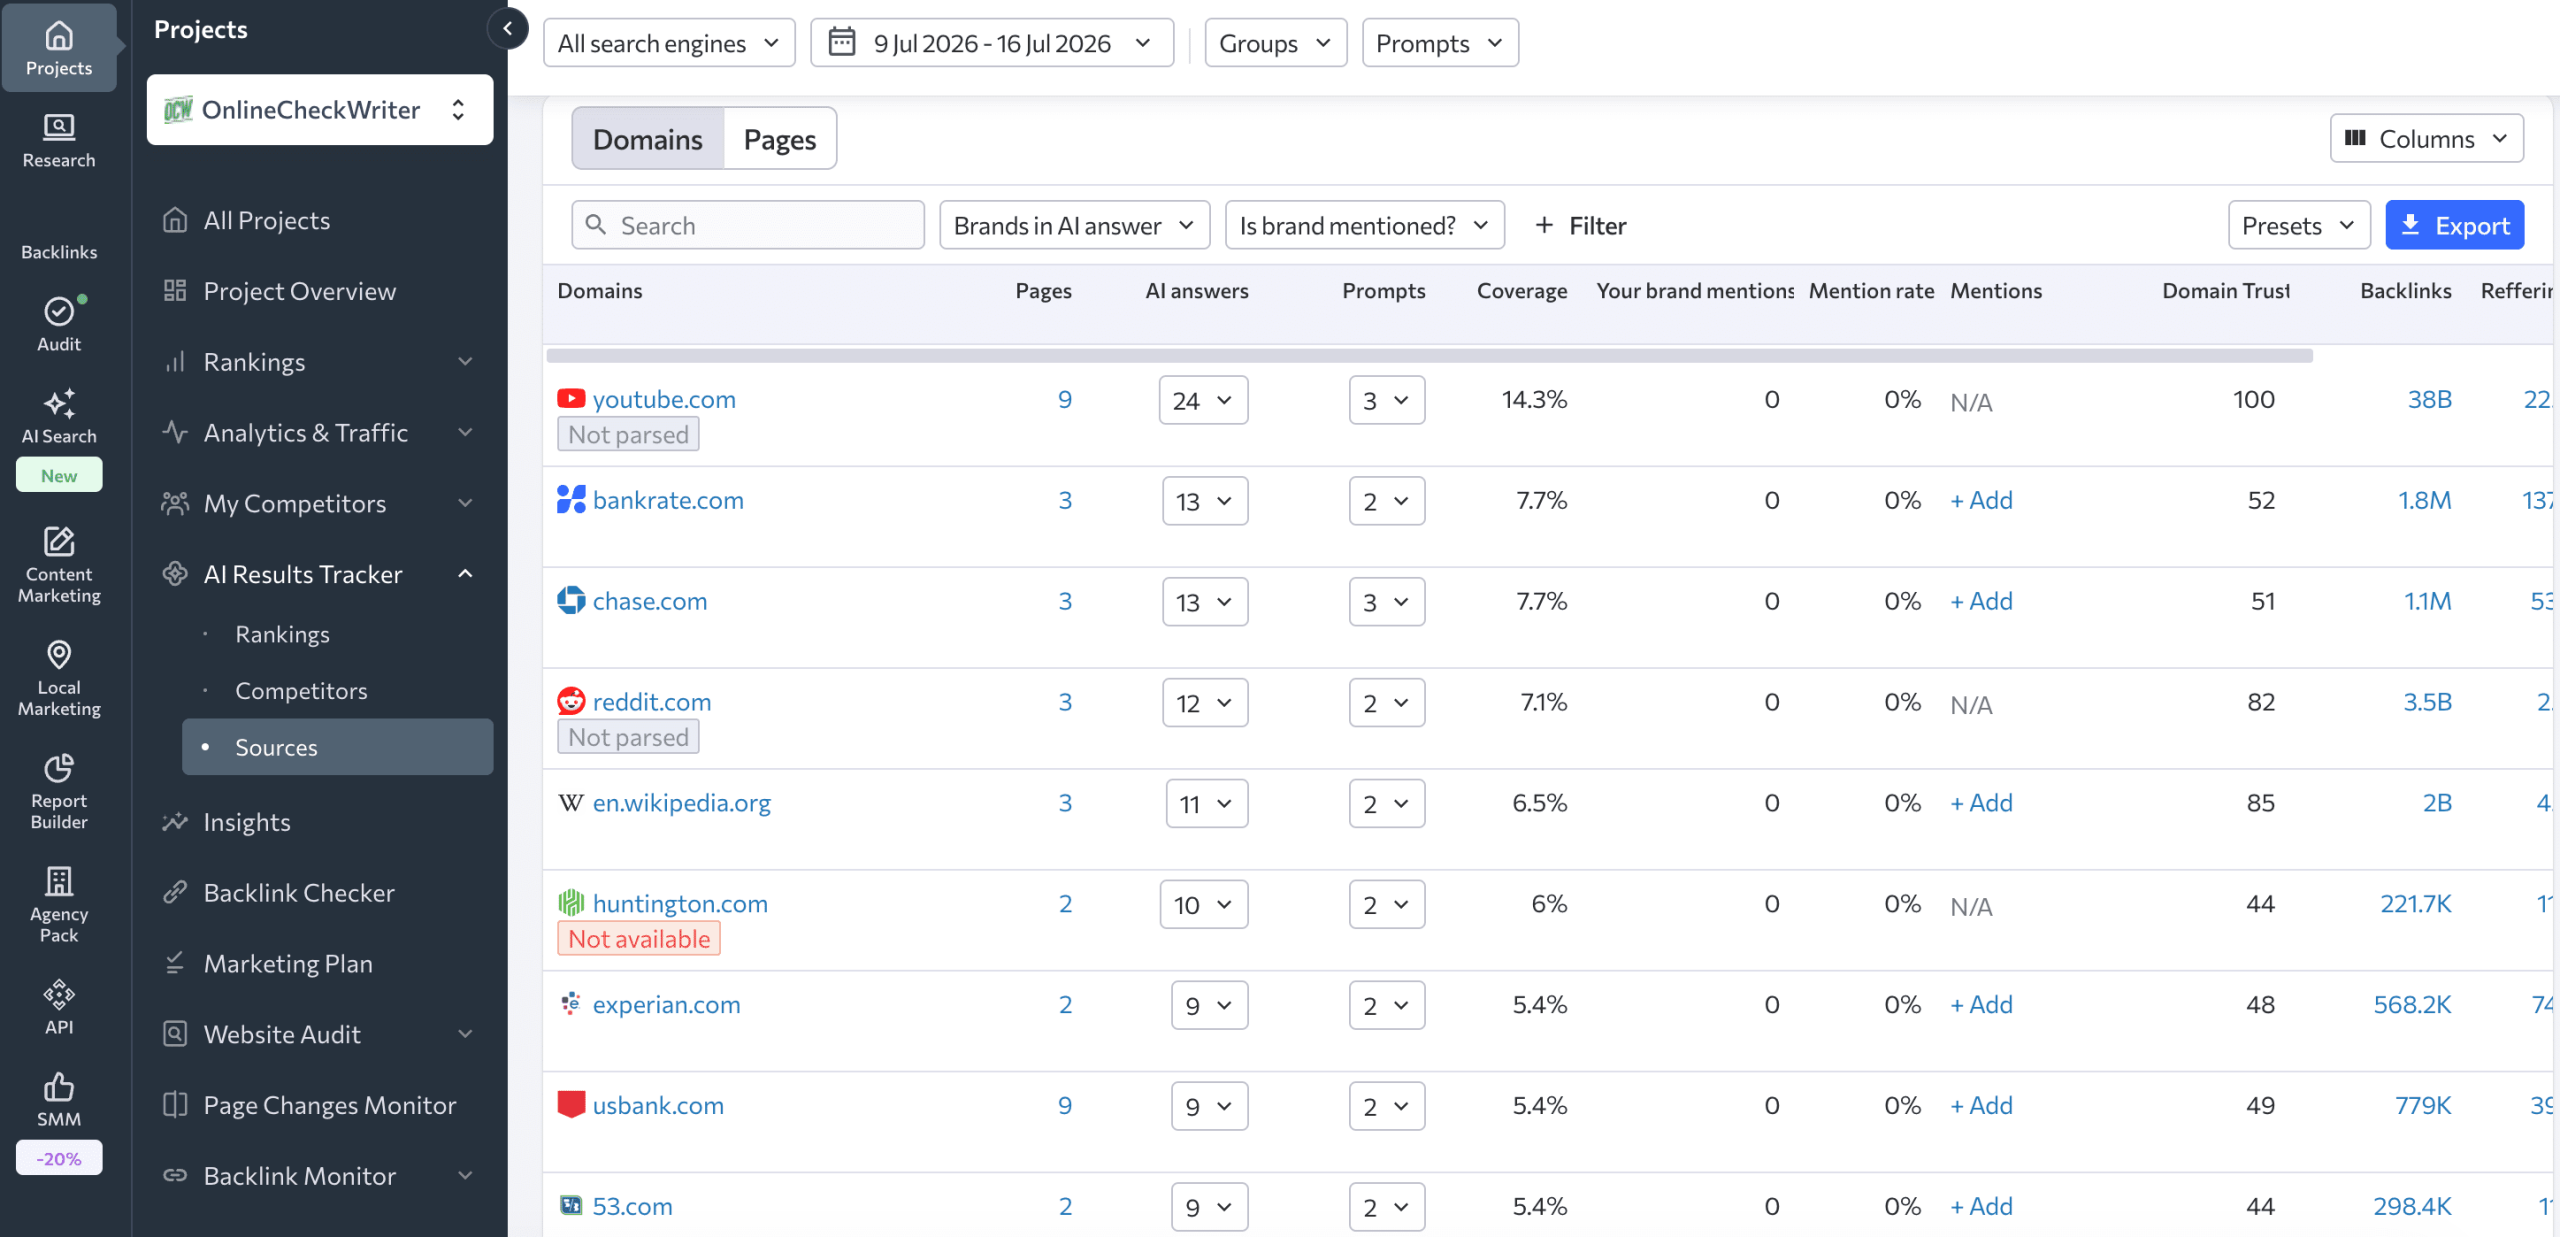
Task: Collapse the AI Results Tracker menu
Action: coord(465,573)
